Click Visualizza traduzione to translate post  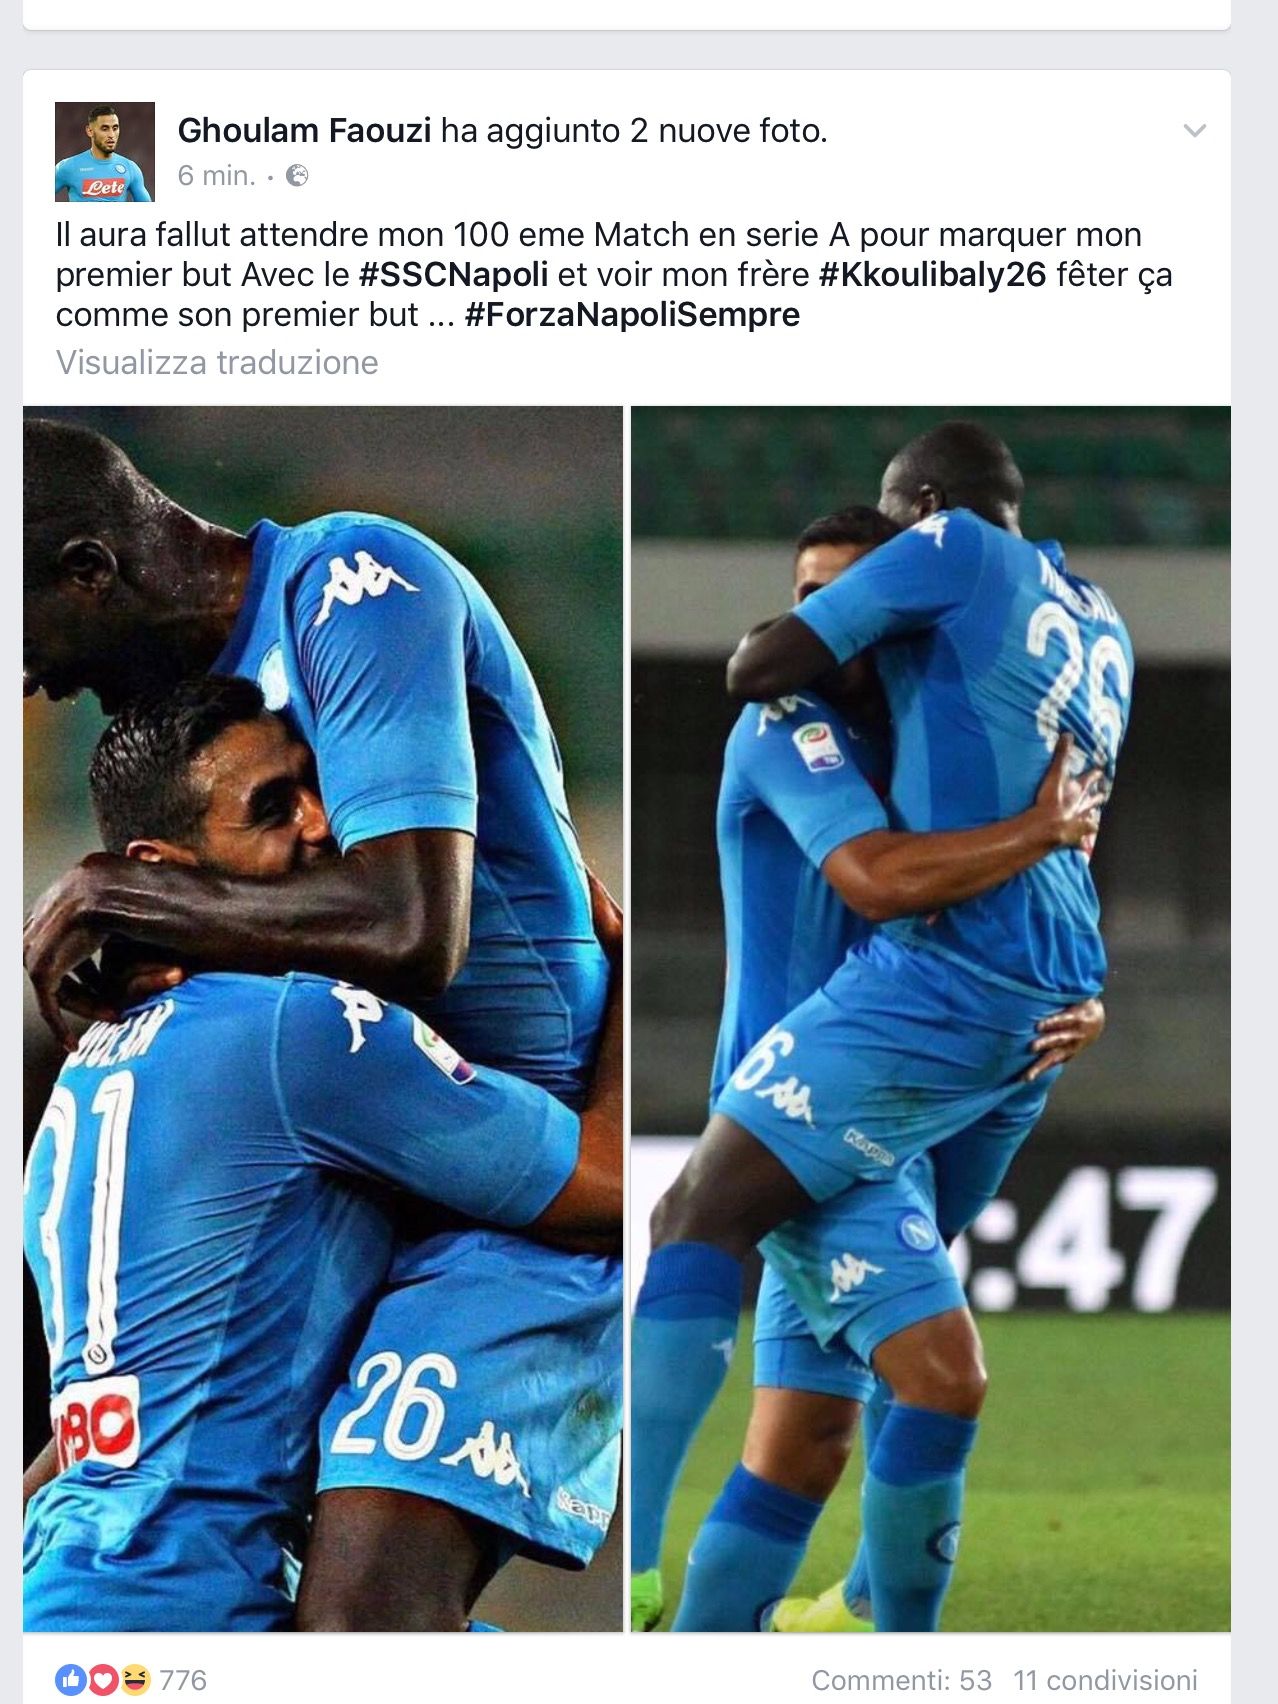(217, 362)
